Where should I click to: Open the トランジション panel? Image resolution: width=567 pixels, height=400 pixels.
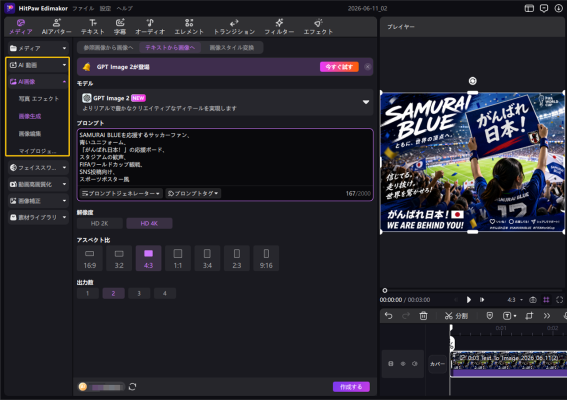click(234, 27)
